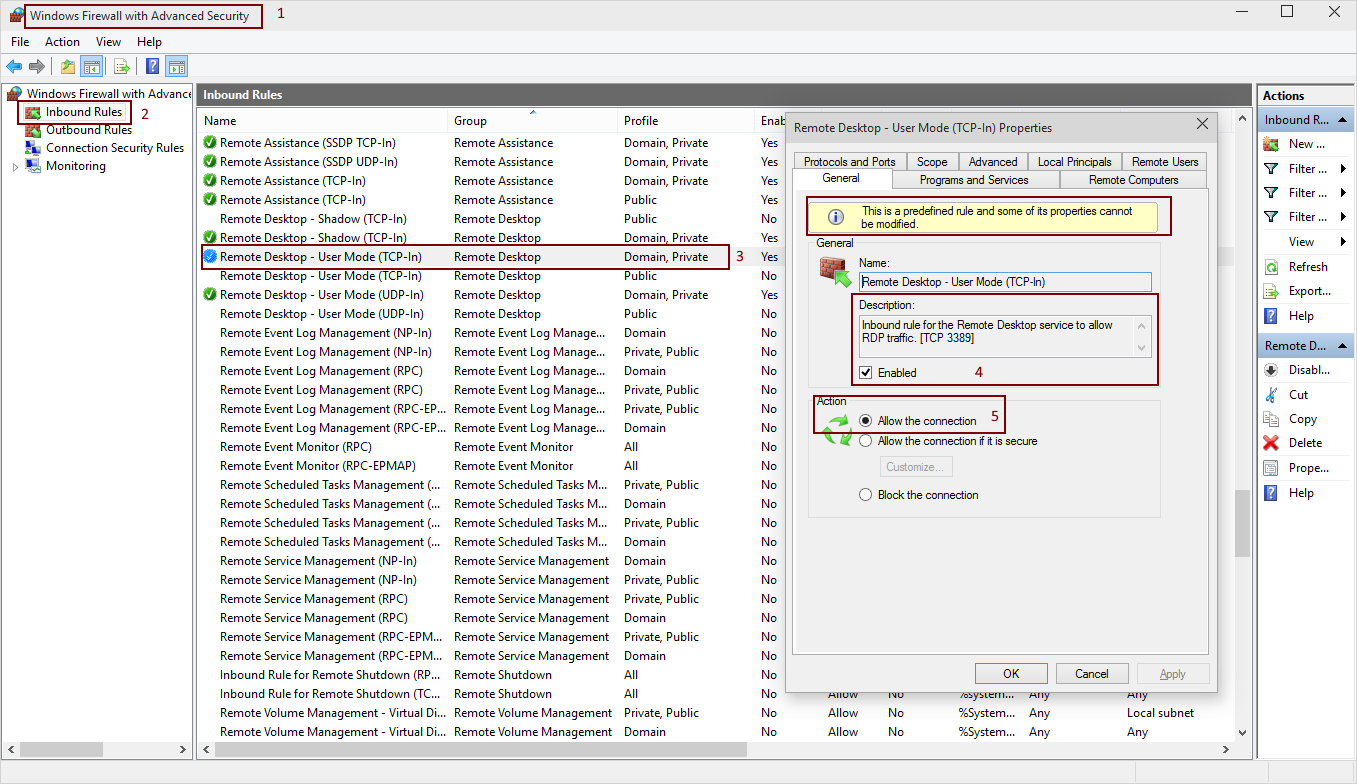Click the Outbound Rules icon in tree
This screenshot has width=1357, height=784.
(x=34, y=130)
